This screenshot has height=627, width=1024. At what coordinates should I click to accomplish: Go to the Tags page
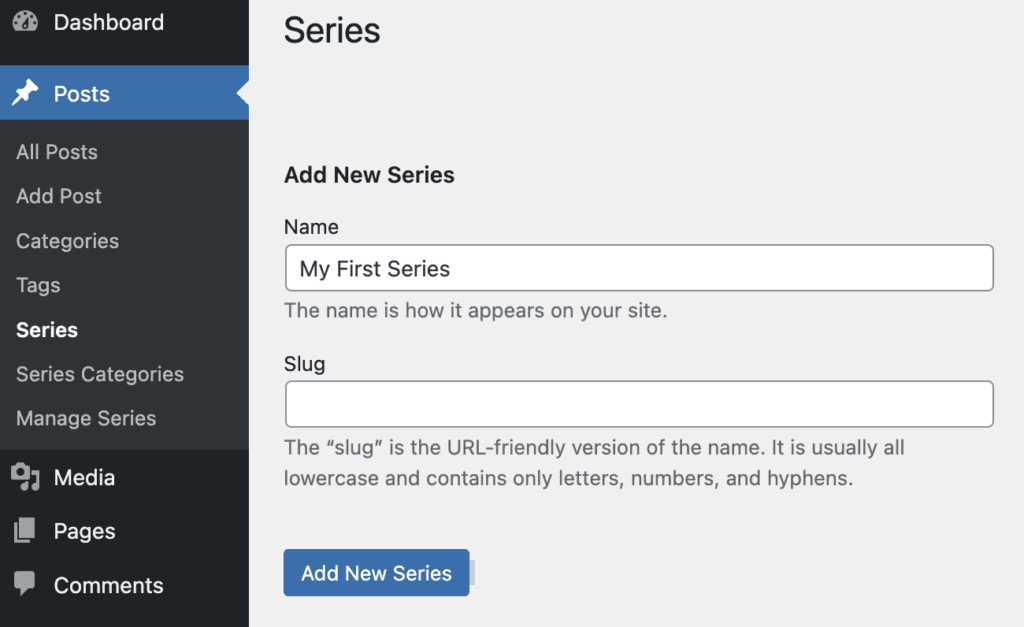37,285
